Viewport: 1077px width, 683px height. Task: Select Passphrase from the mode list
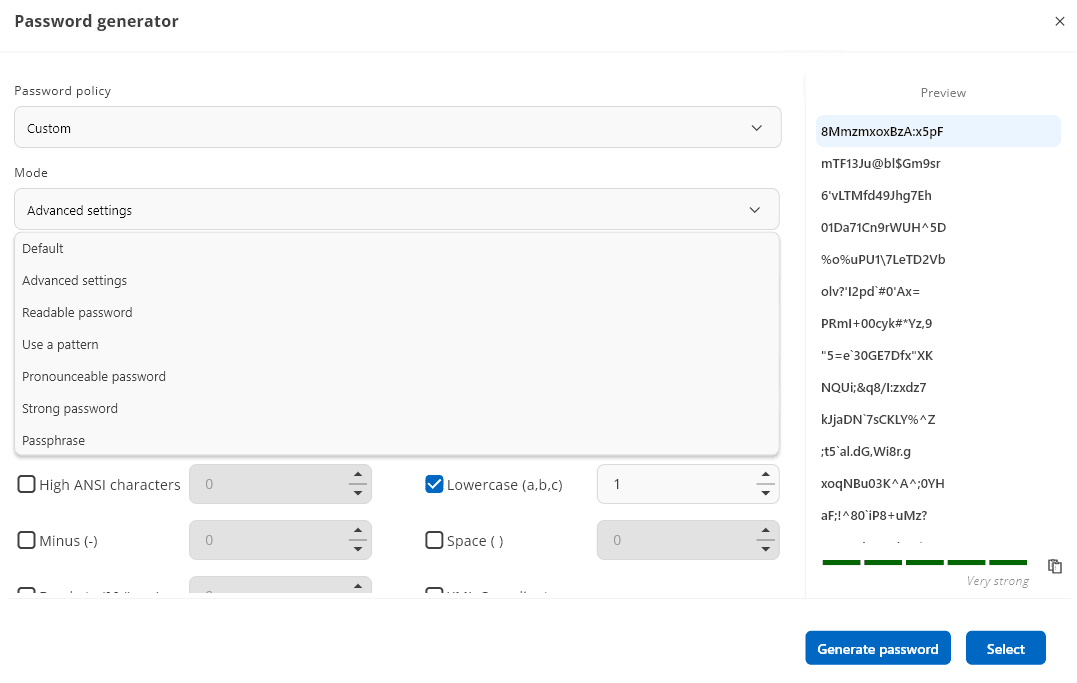[x=53, y=440]
